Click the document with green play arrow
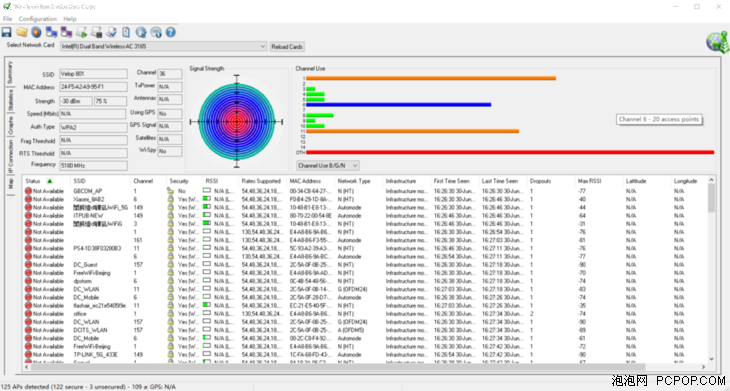Viewport: 730px width, 391px height. tap(81, 32)
